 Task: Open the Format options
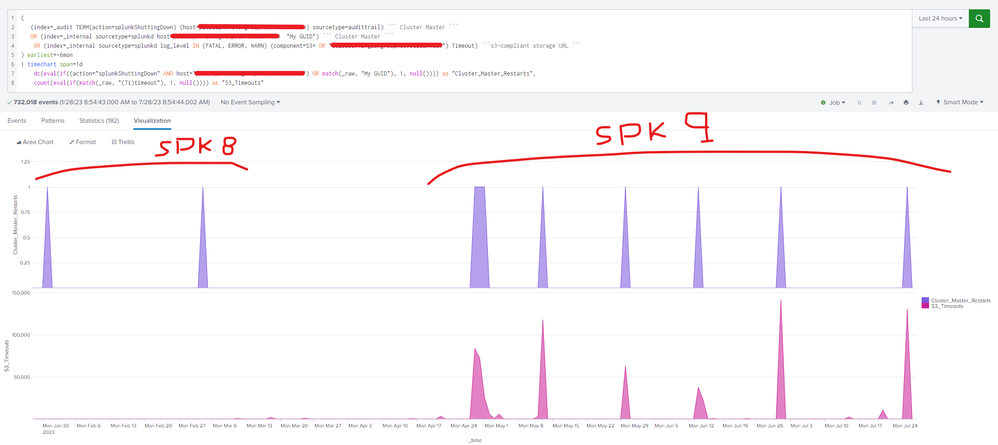click(83, 142)
